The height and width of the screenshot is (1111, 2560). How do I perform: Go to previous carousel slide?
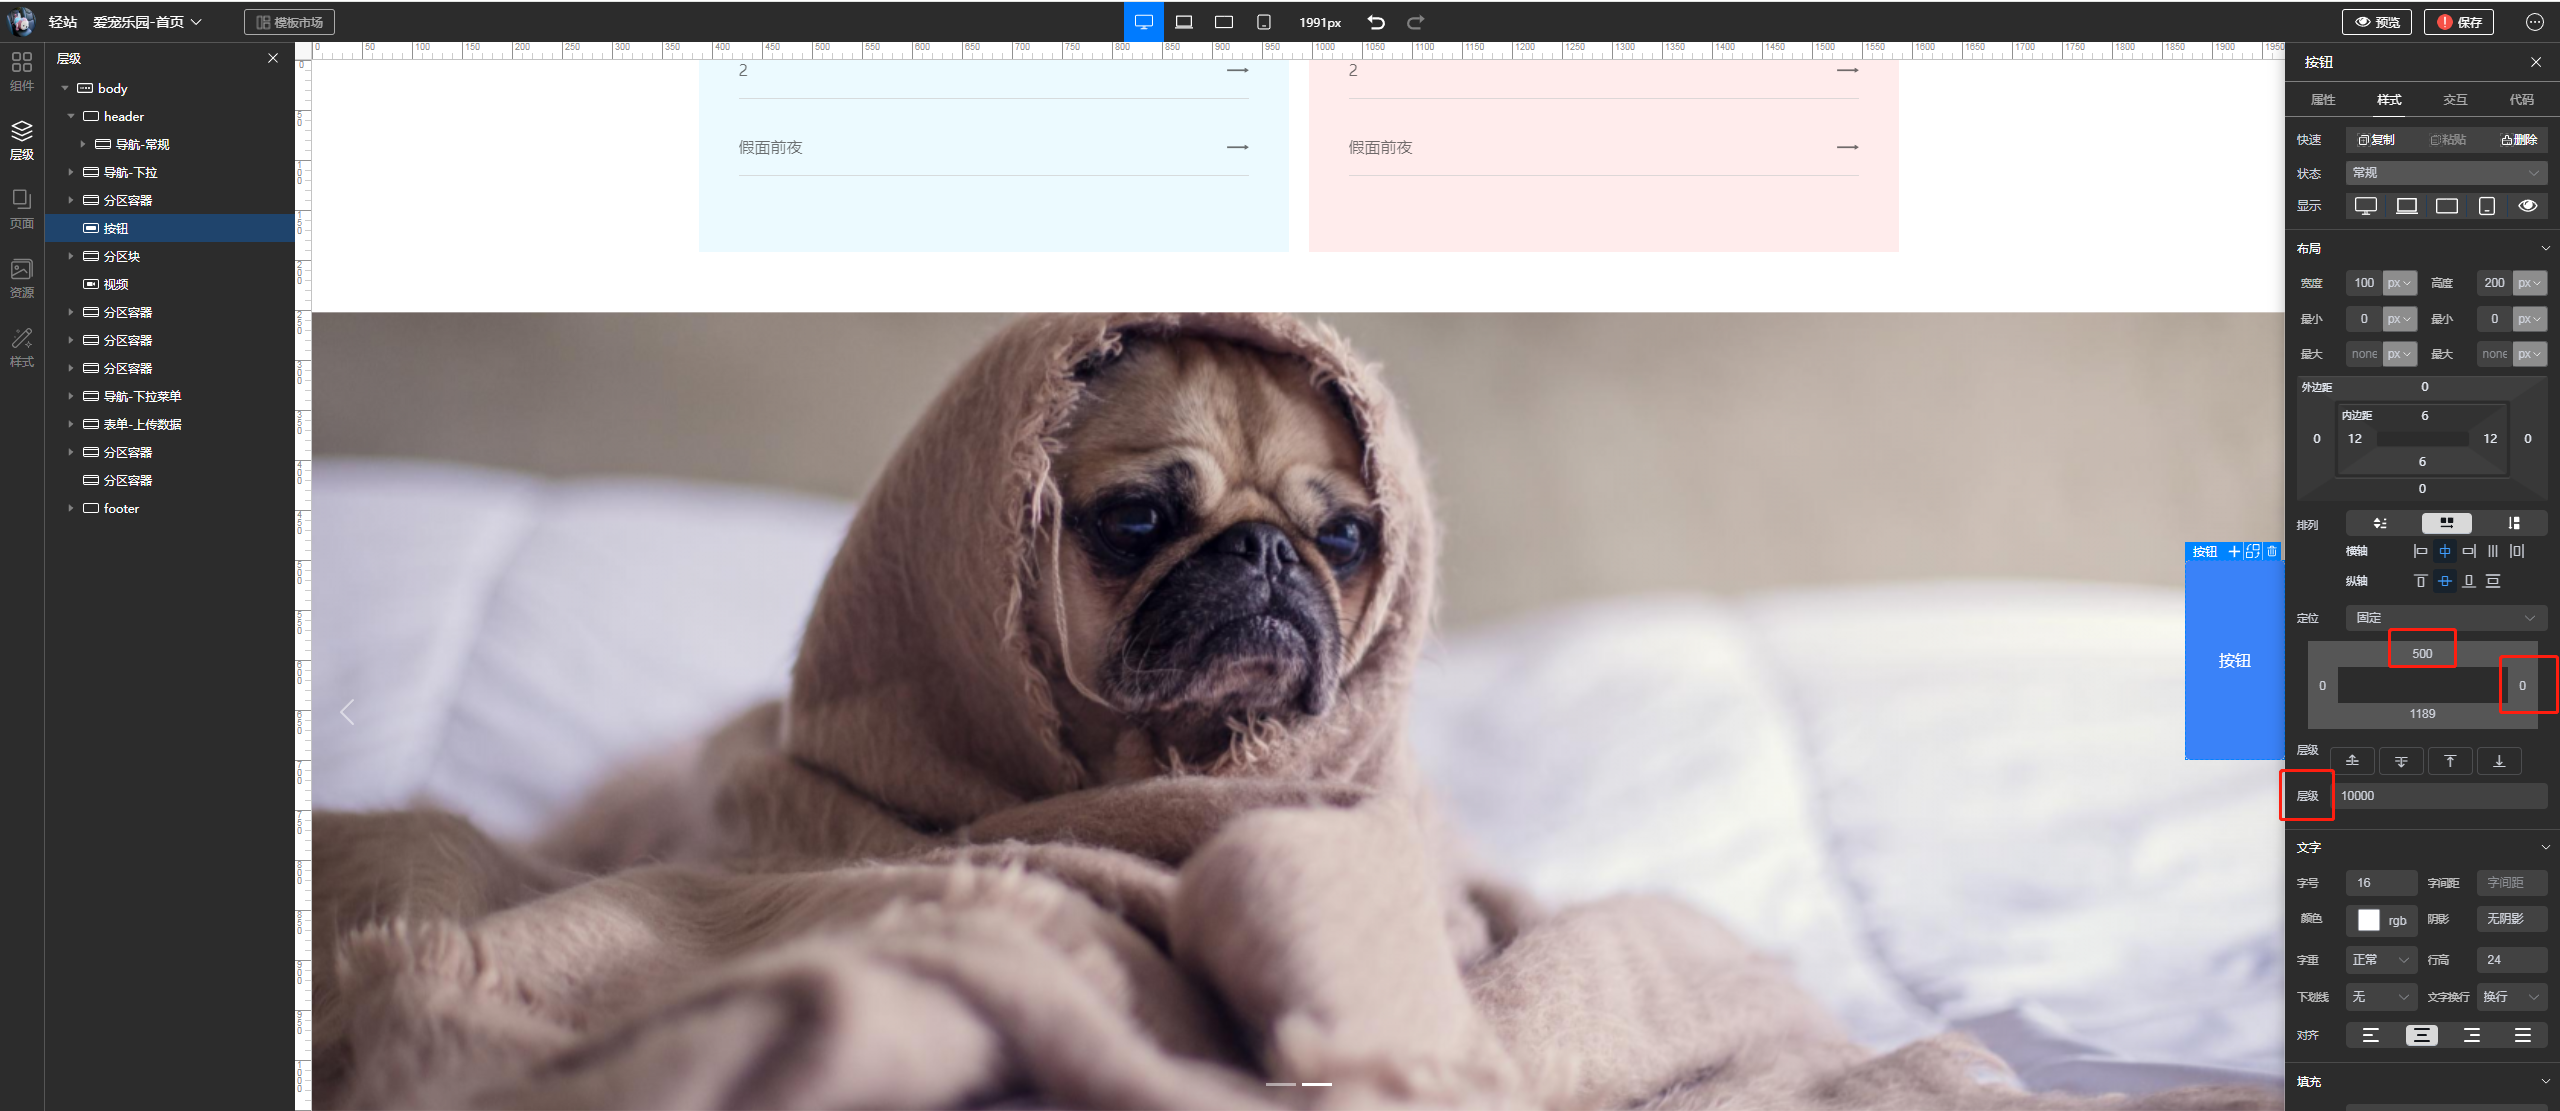click(x=347, y=712)
